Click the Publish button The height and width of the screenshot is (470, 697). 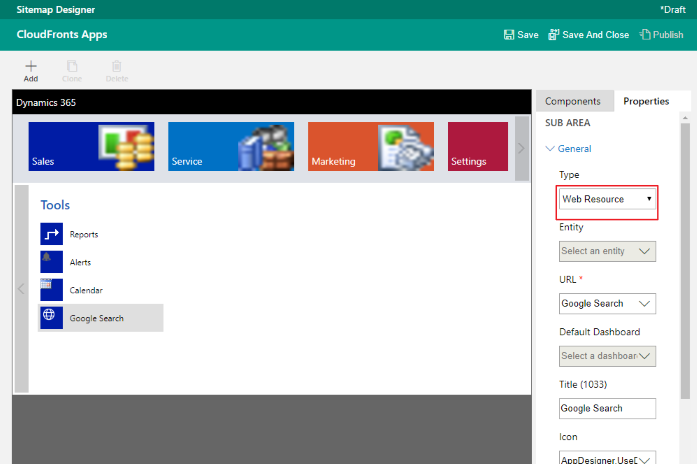[x=661, y=35]
